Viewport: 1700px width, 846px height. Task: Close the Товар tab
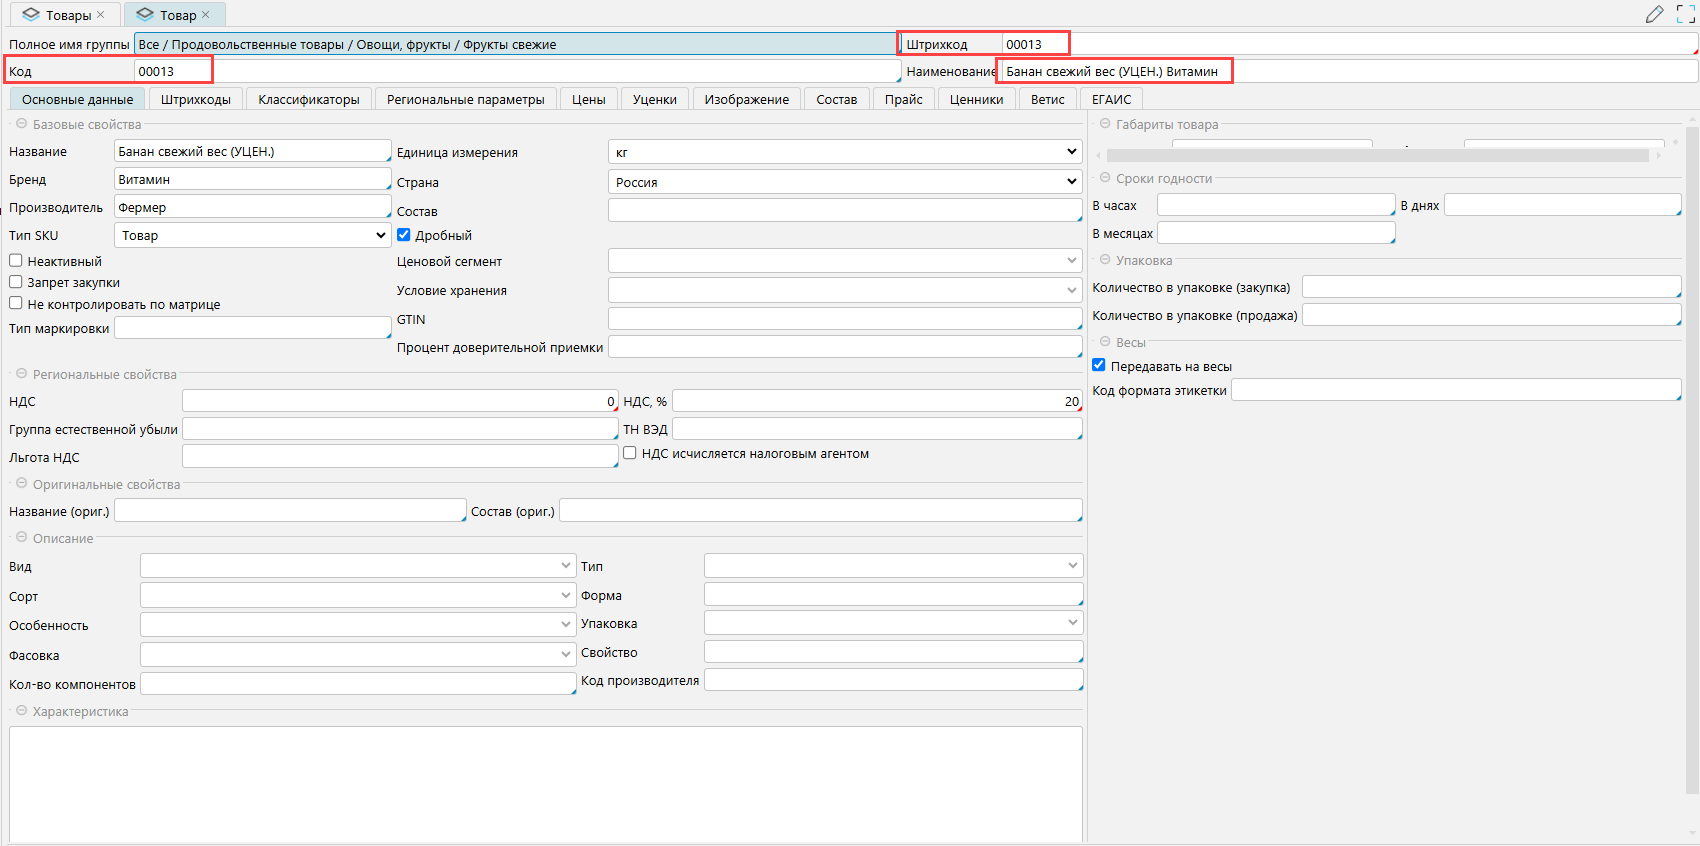click(x=206, y=15)
